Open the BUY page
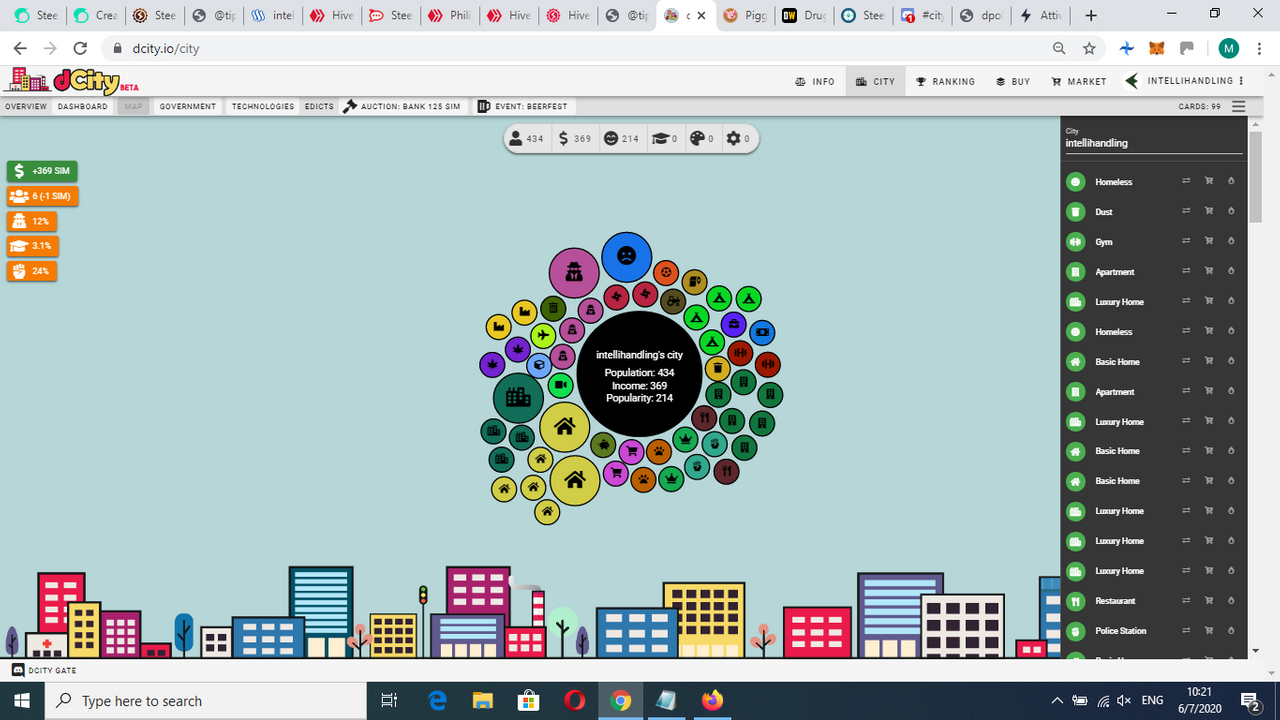Image resolution: width=1280 pixels, height=720 pixels. point(1013,82)
